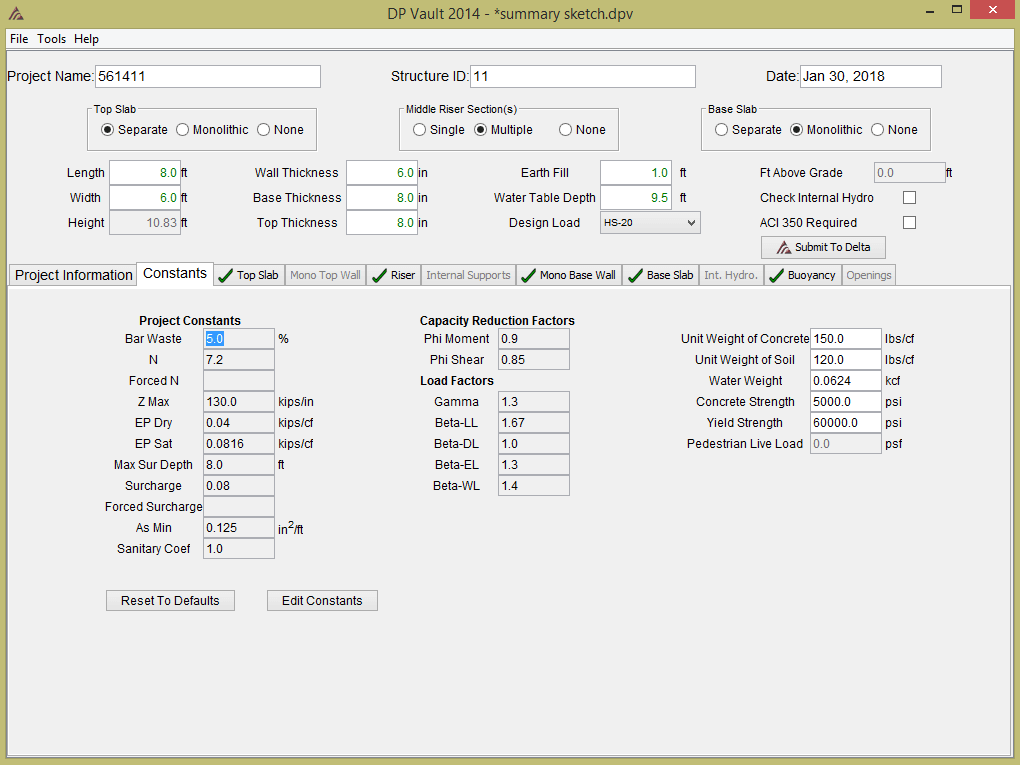Click the Project Name input field
This screenshot has height=765, width=1020.
click(207, 77)
